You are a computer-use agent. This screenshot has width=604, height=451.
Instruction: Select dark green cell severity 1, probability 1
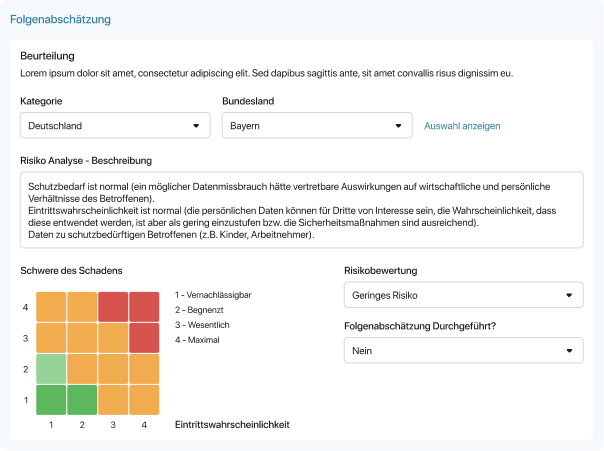click(x=51, y=399)
